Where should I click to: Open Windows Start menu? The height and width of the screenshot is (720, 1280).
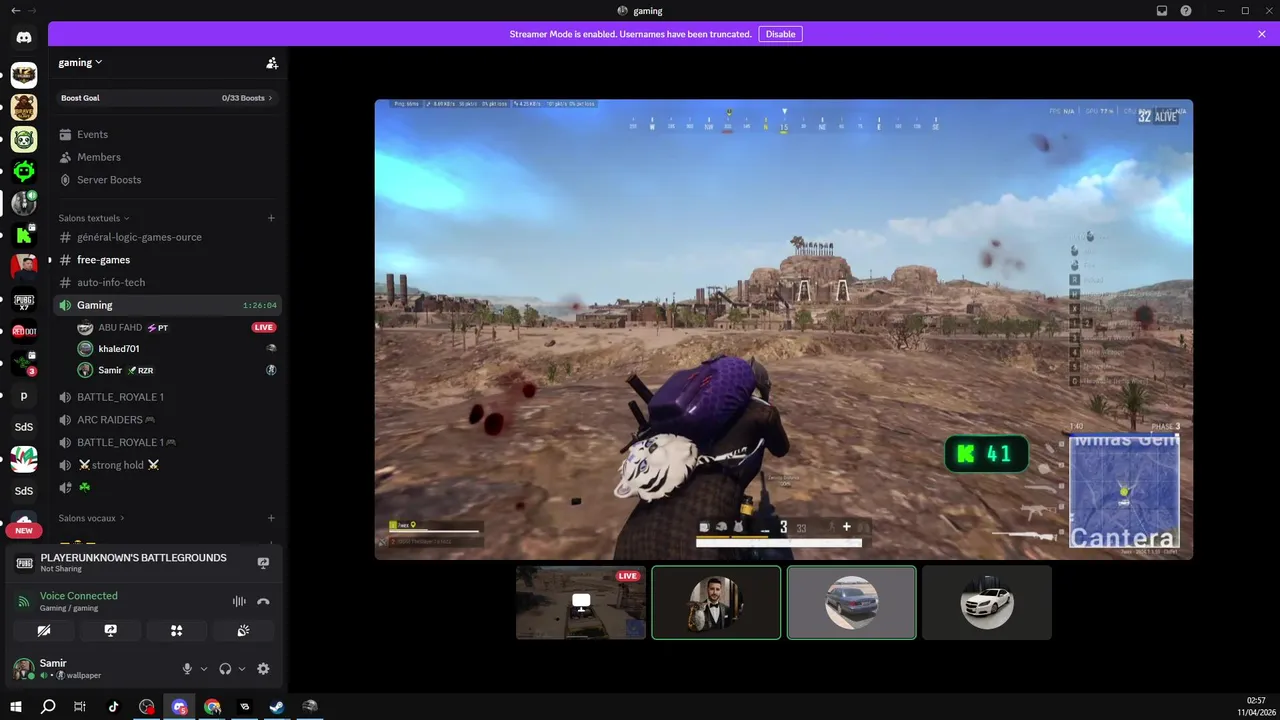tap(15, 707)
